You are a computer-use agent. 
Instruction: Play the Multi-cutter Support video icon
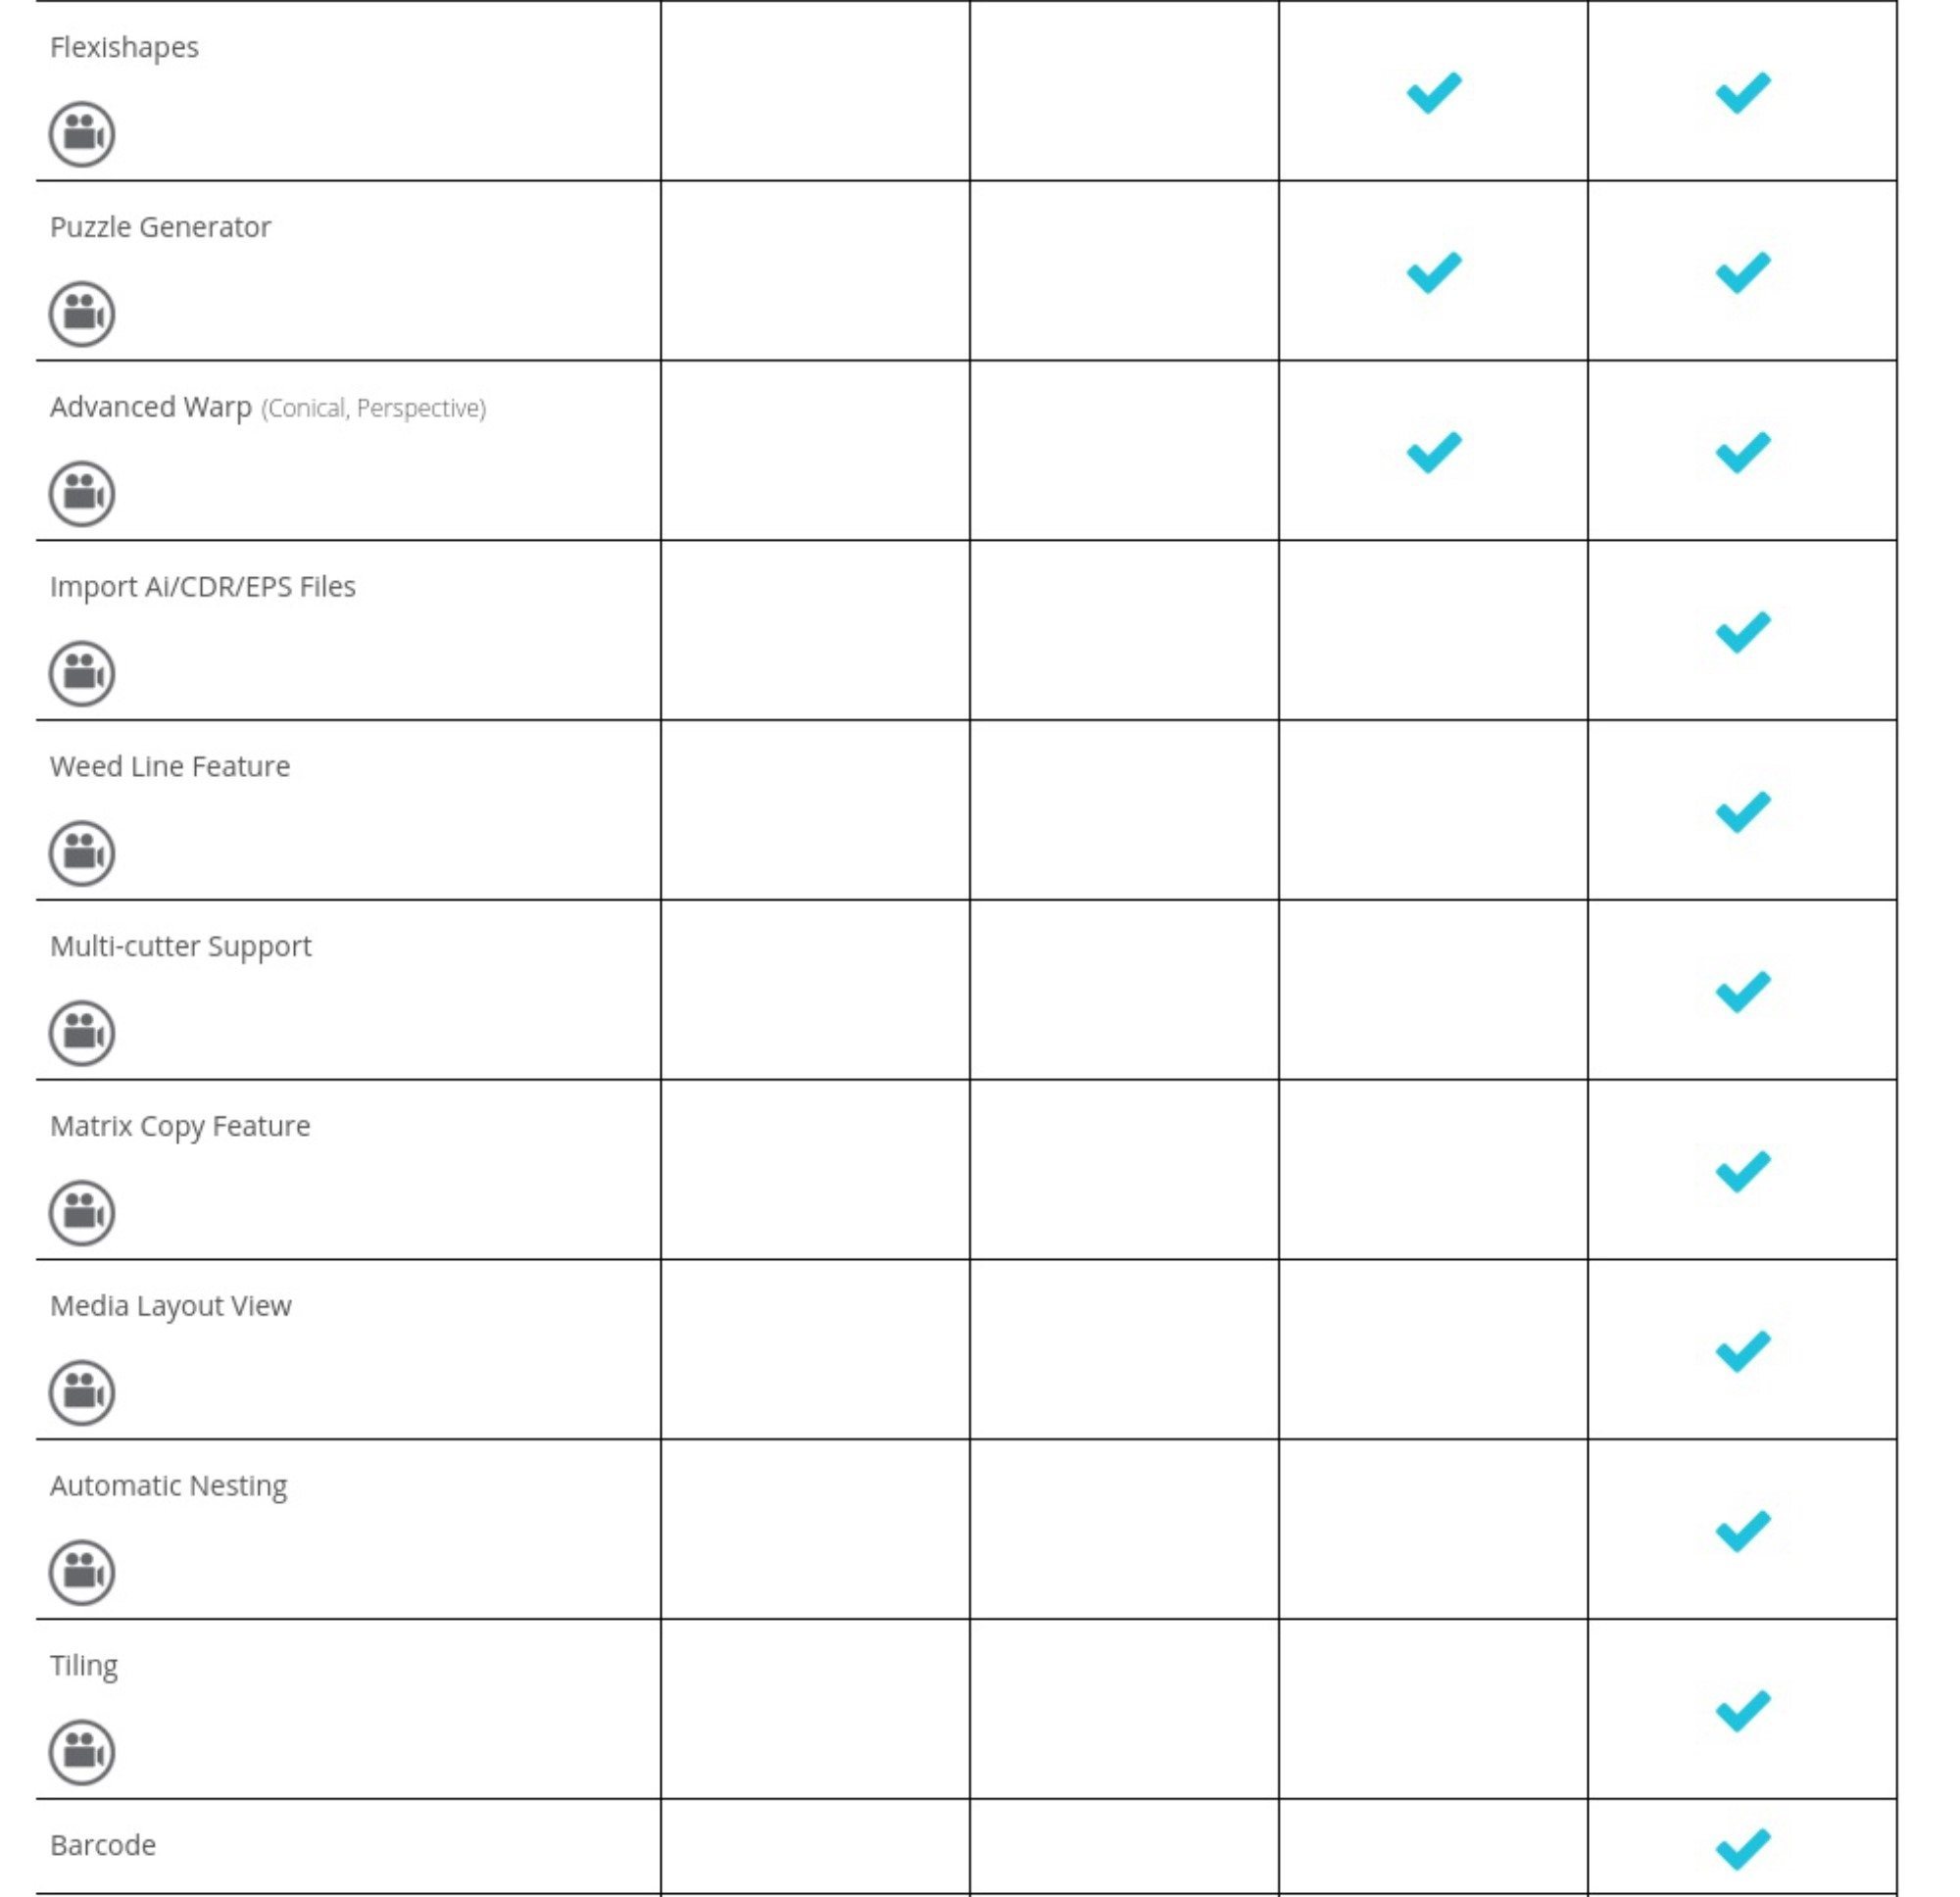click(x=82, y=1033)
